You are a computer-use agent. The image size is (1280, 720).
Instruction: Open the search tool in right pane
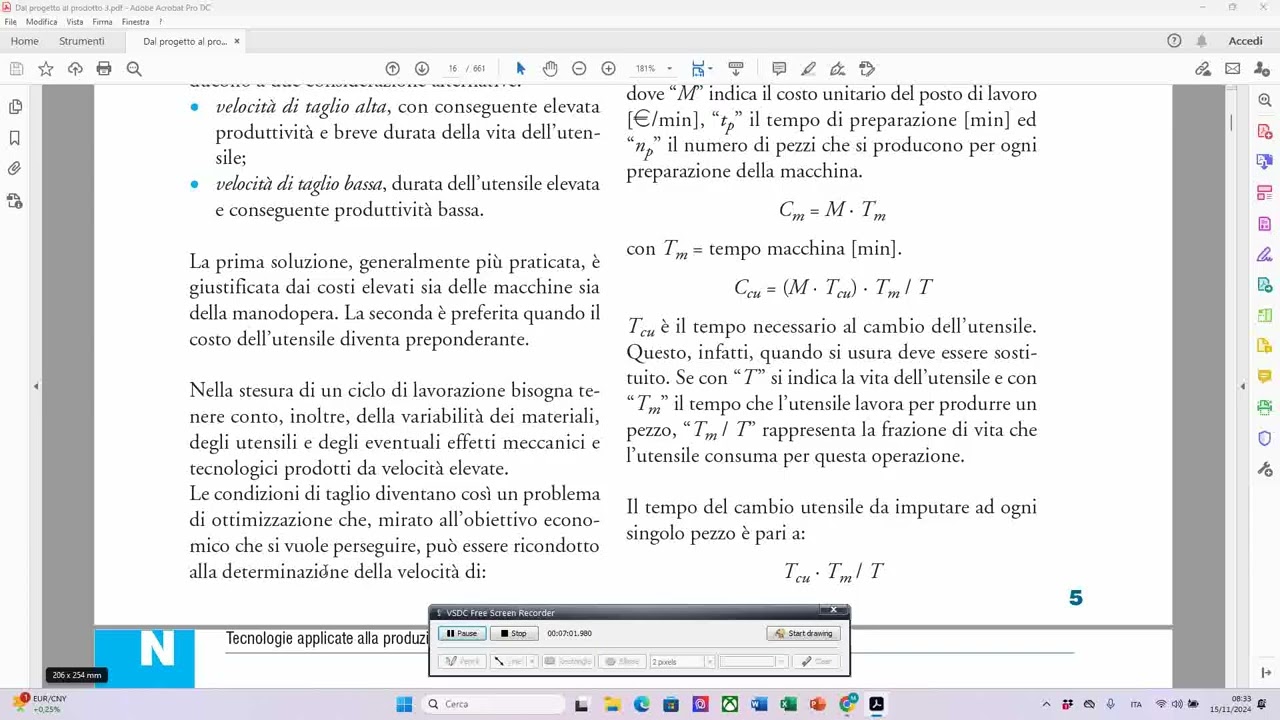click(x=1265, y=101)
